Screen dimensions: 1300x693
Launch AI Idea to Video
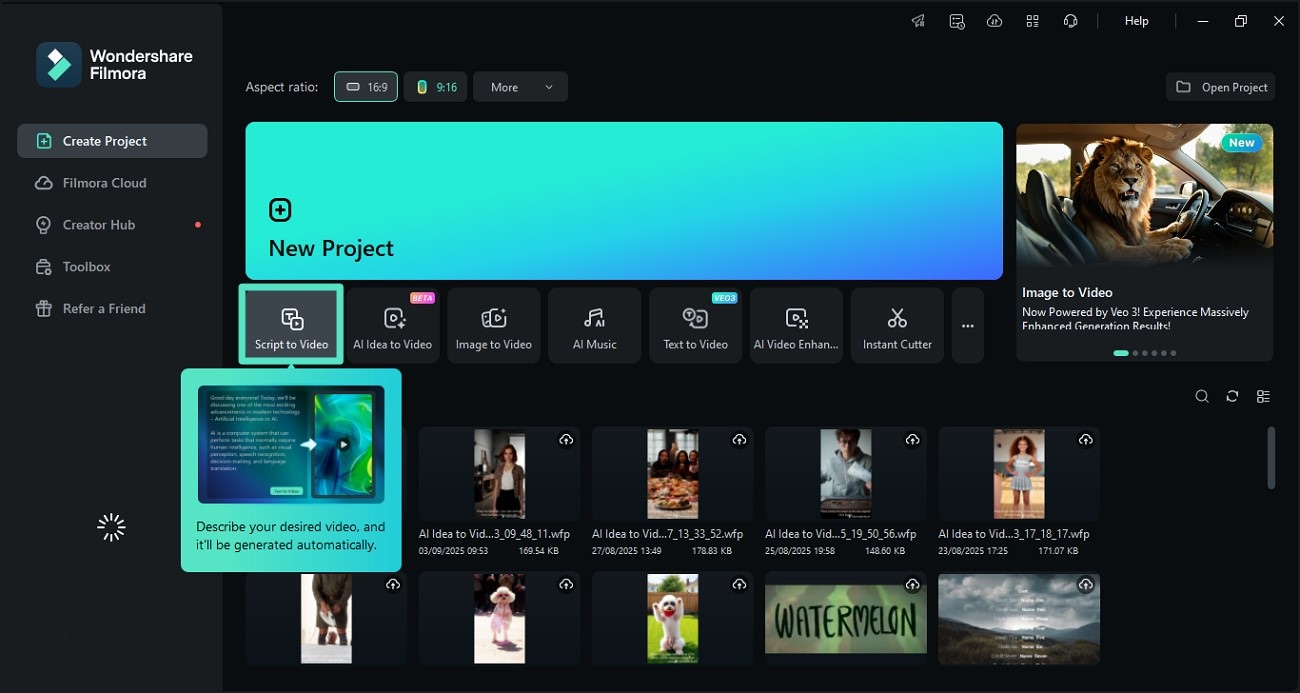393,325
